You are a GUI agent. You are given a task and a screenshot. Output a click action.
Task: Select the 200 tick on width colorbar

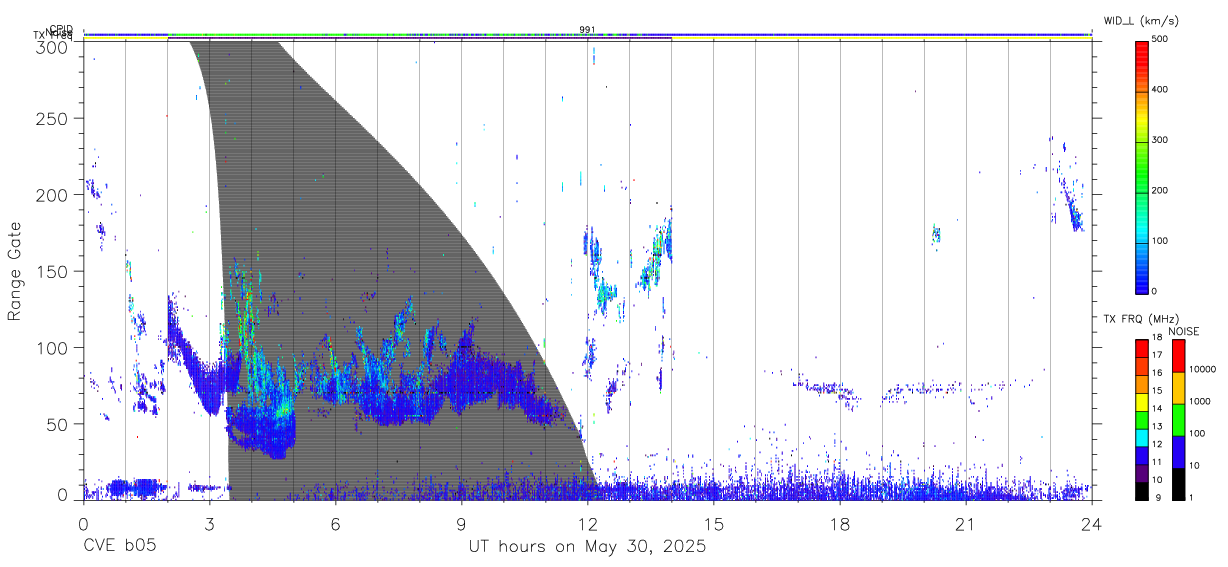(x=1160, y=190)
